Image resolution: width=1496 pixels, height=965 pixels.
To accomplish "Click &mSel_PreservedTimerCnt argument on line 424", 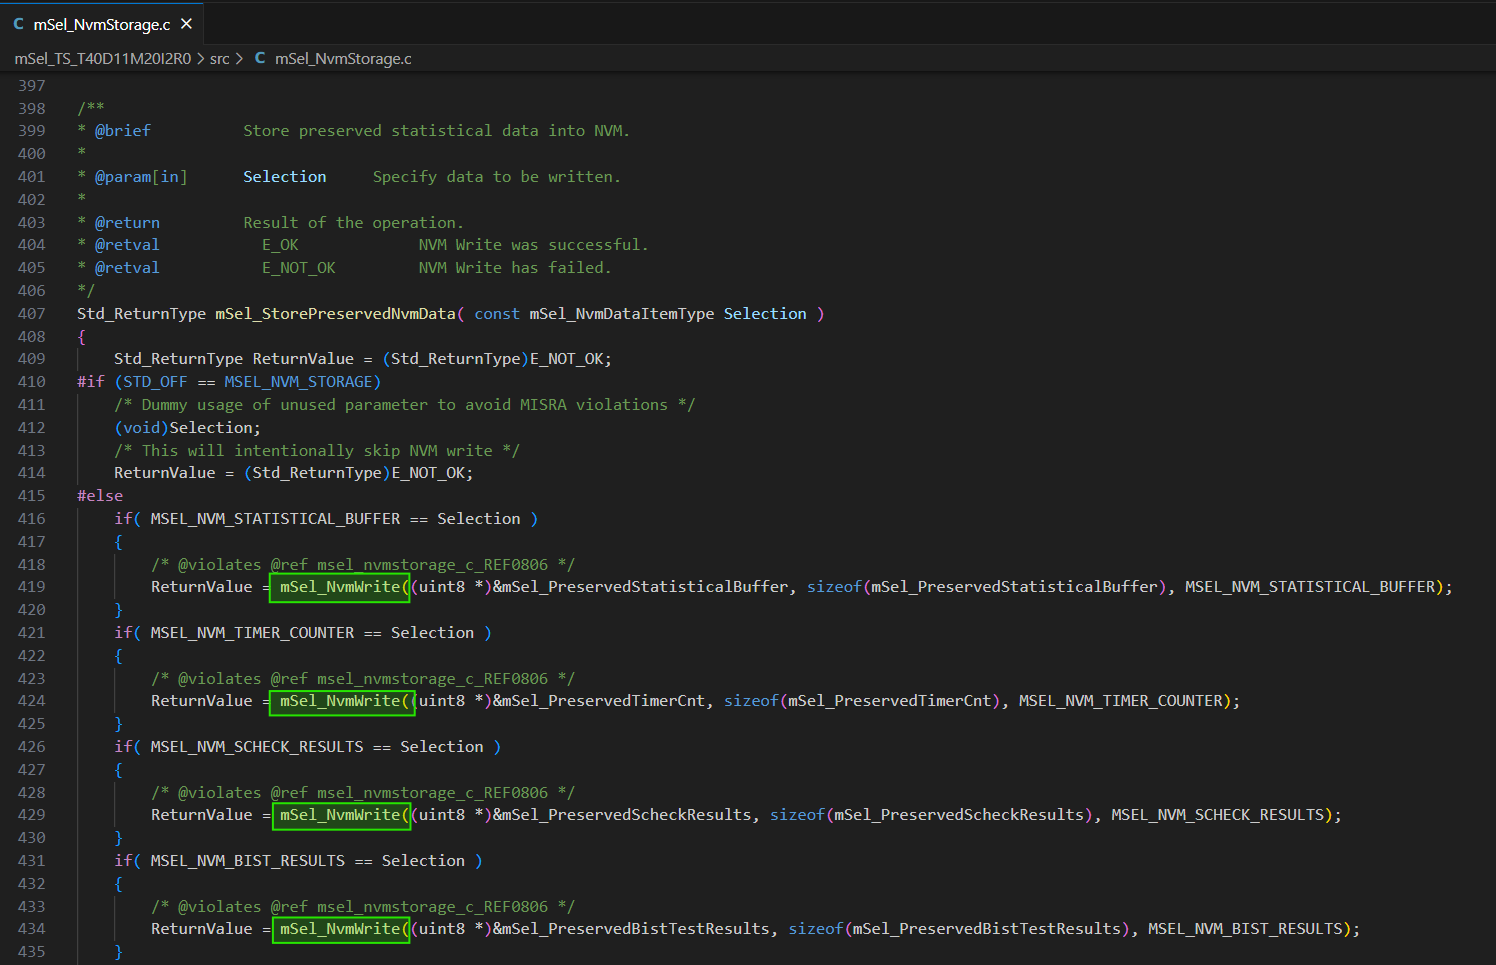I will [x=598, y=701].
